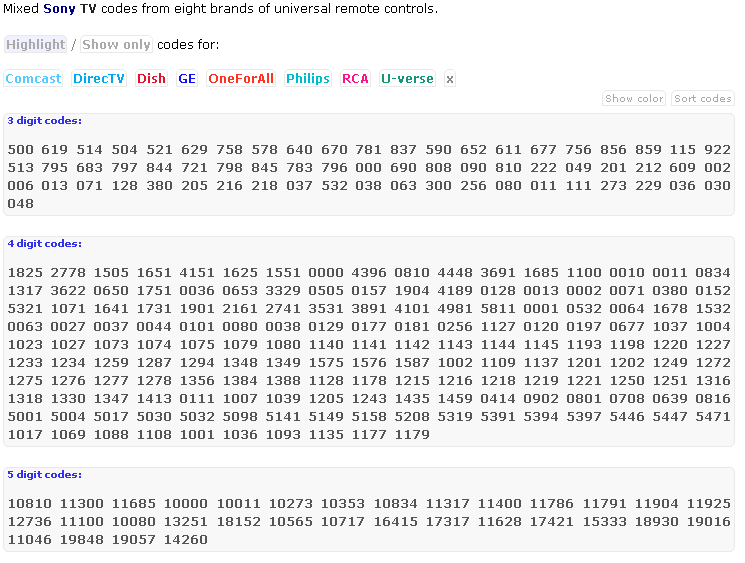Select 3-digit code 000
The image size is (745, 563).
[x=369, y=168]
